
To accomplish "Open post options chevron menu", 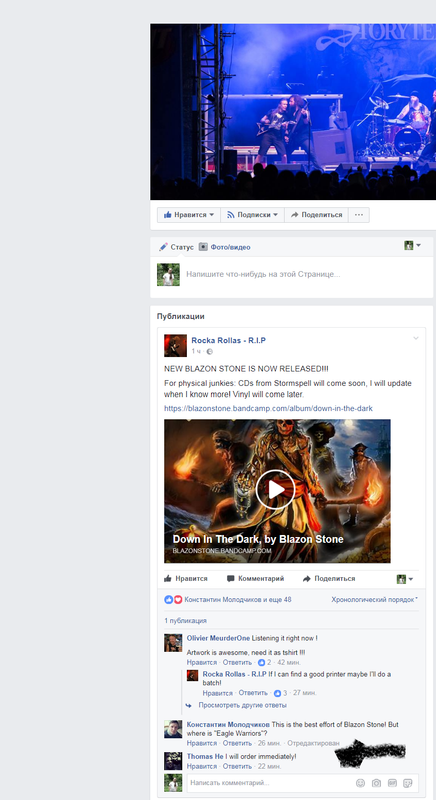I will pos(416,338).
